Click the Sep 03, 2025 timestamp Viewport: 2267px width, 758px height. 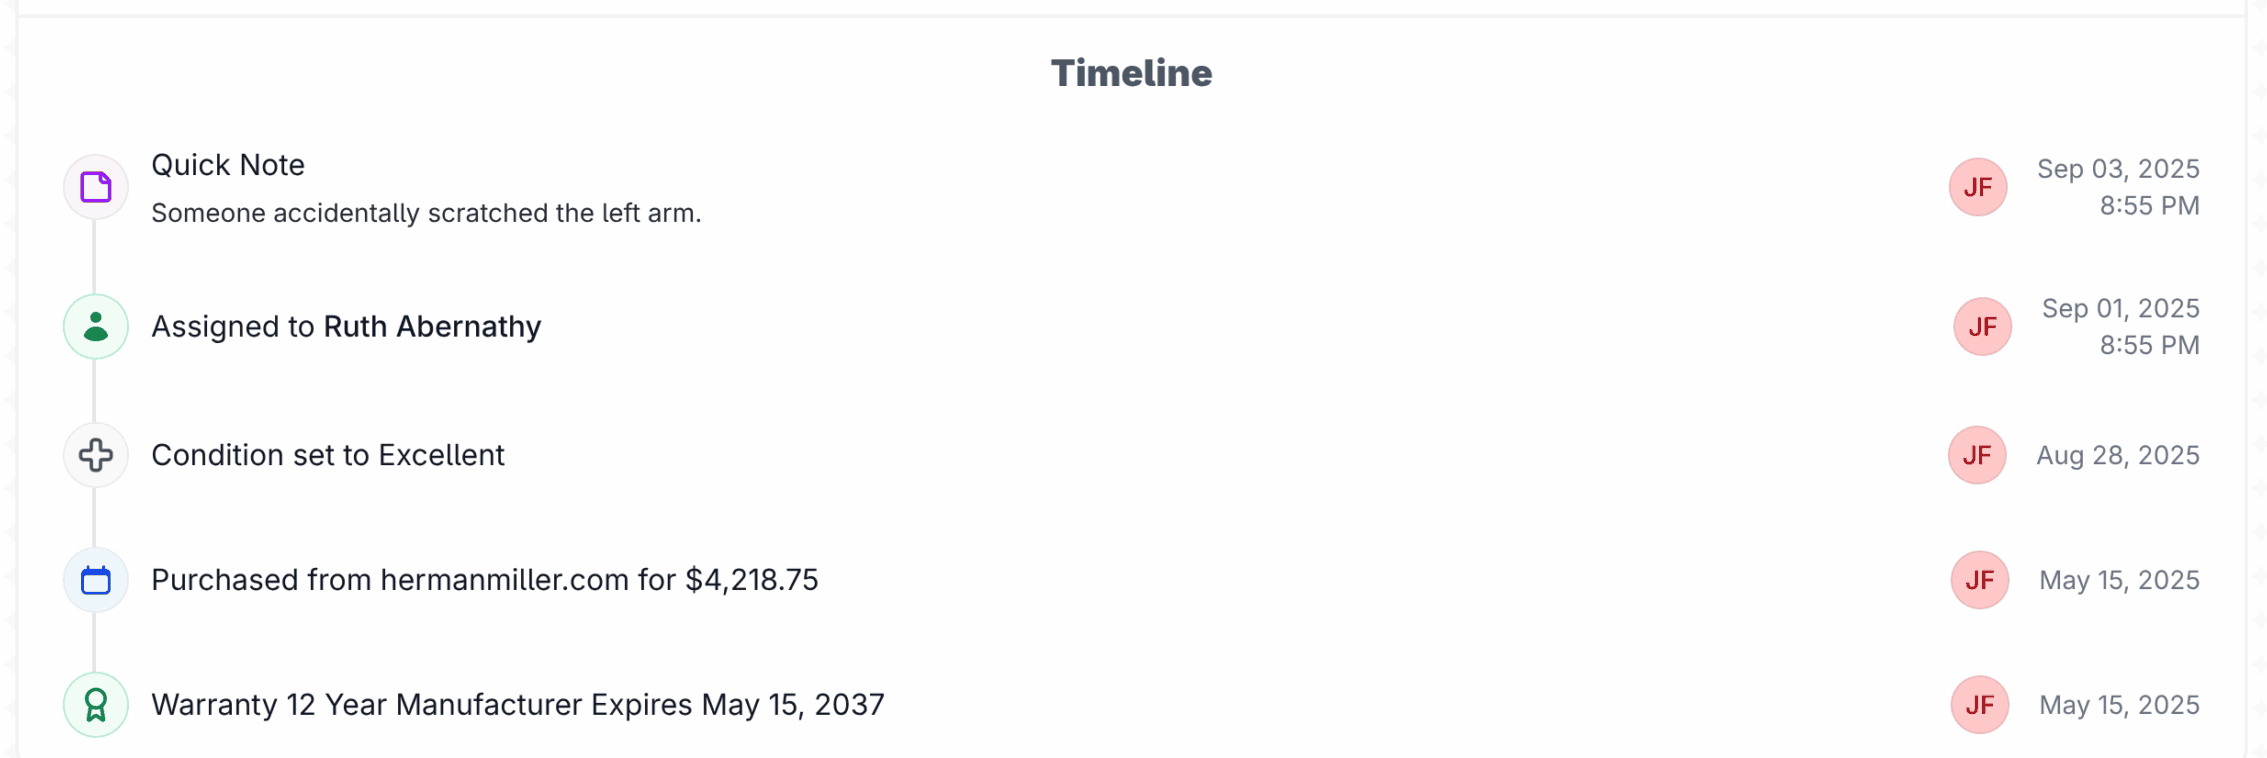(x=2118, y=169)
